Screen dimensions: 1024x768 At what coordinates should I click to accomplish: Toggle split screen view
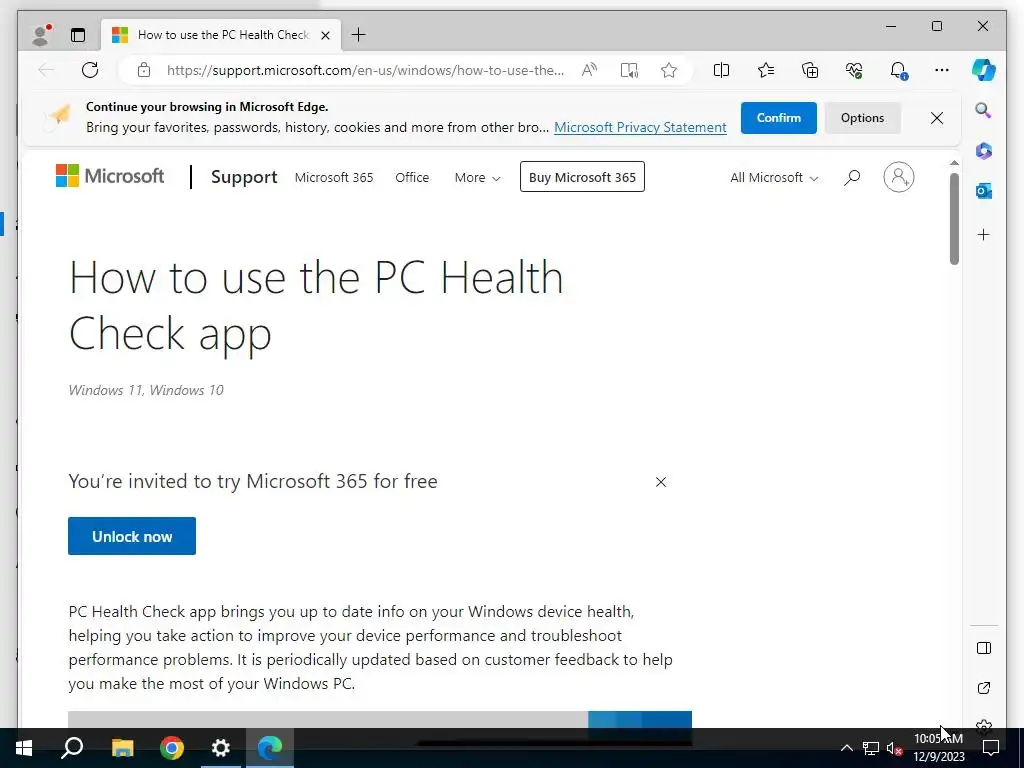point(721,70)
